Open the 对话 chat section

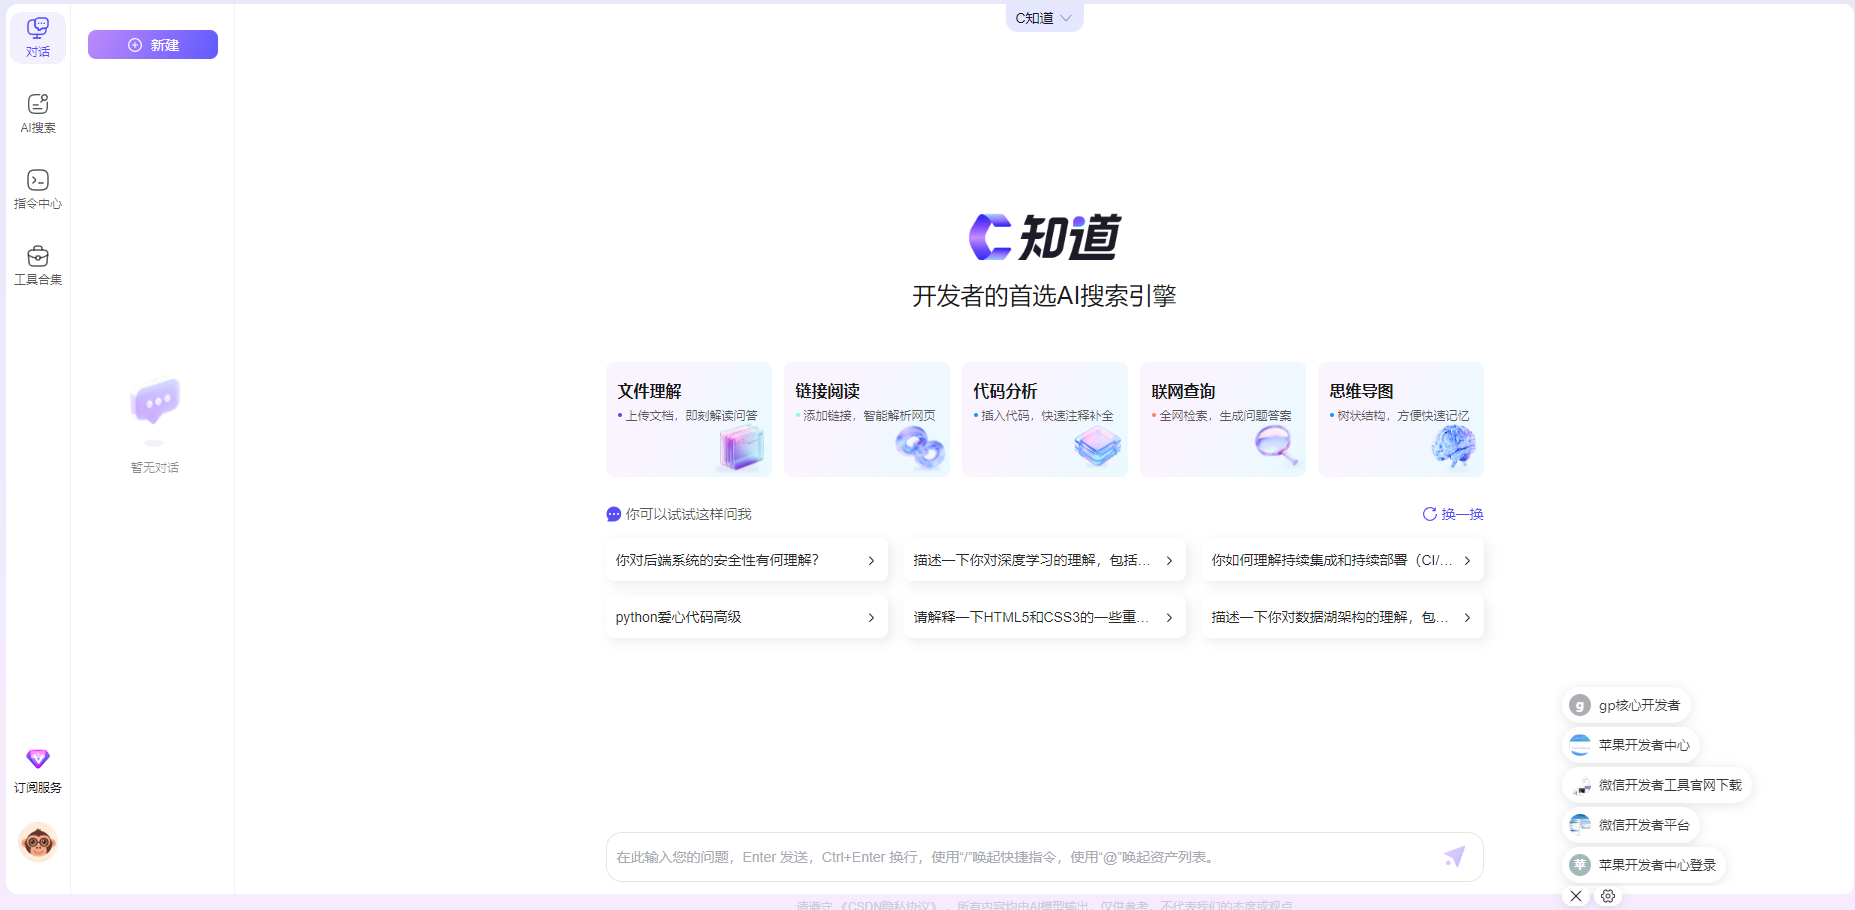[38, 38]
